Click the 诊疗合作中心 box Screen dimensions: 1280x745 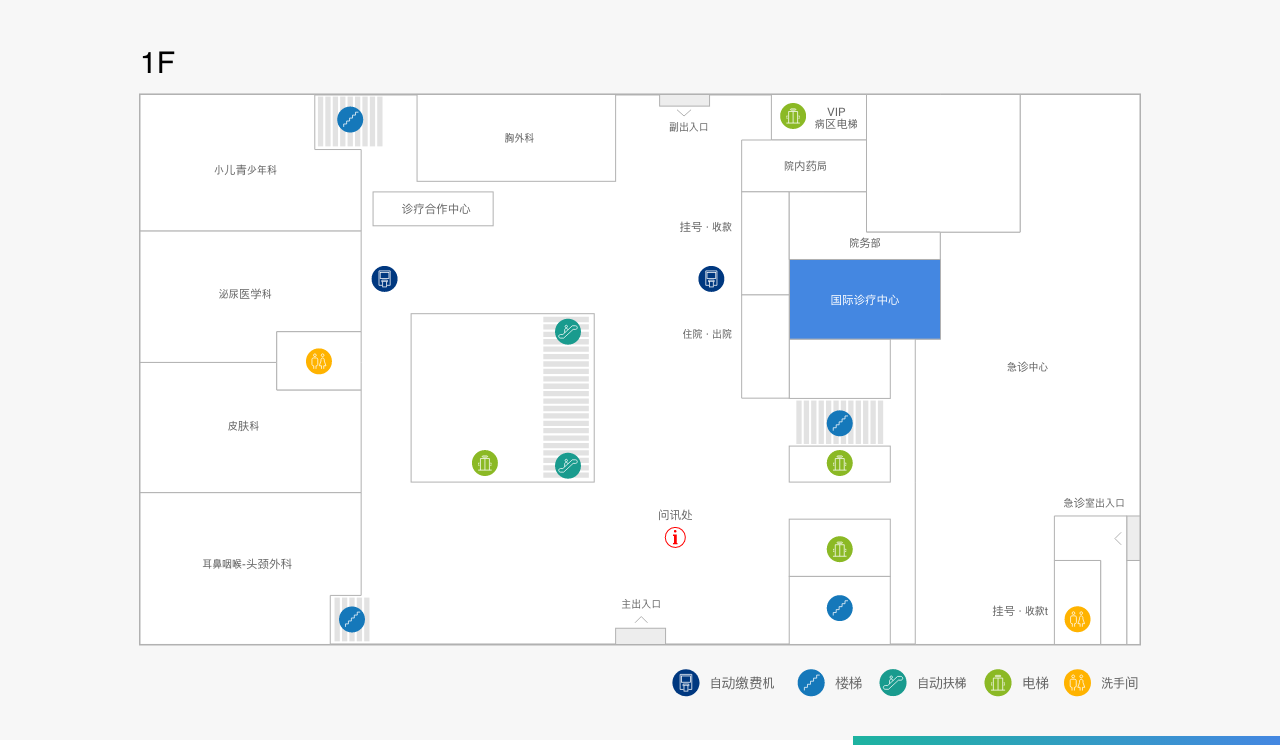433,209
